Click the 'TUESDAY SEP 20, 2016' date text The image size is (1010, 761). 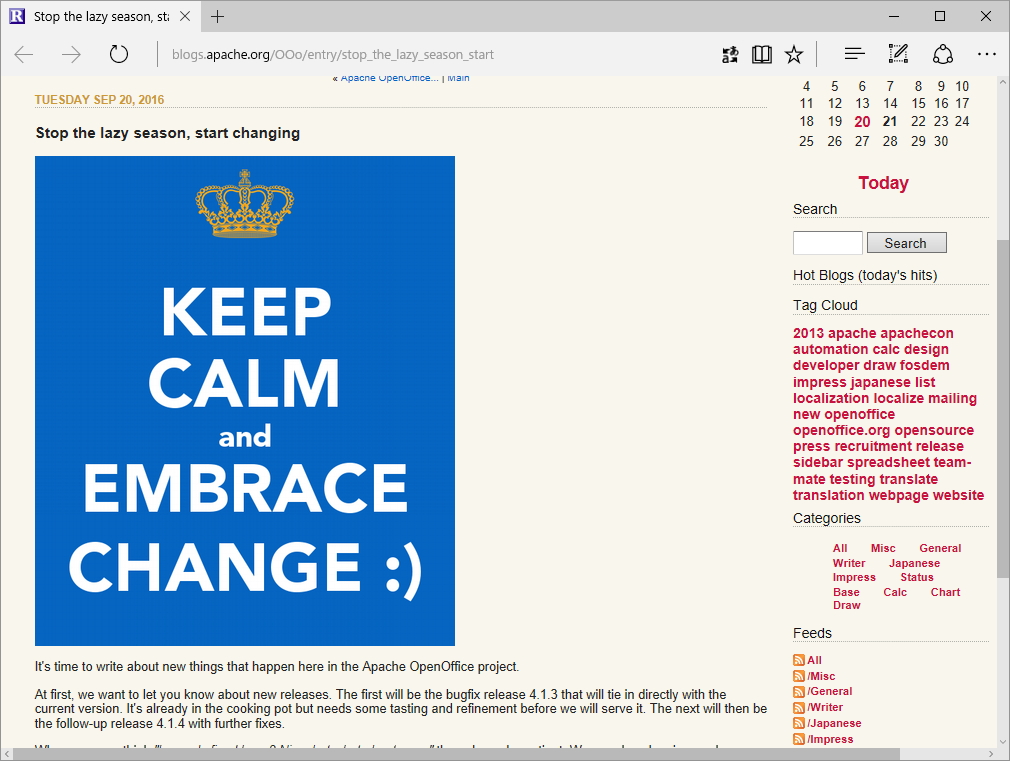click(x=99, y=100)
